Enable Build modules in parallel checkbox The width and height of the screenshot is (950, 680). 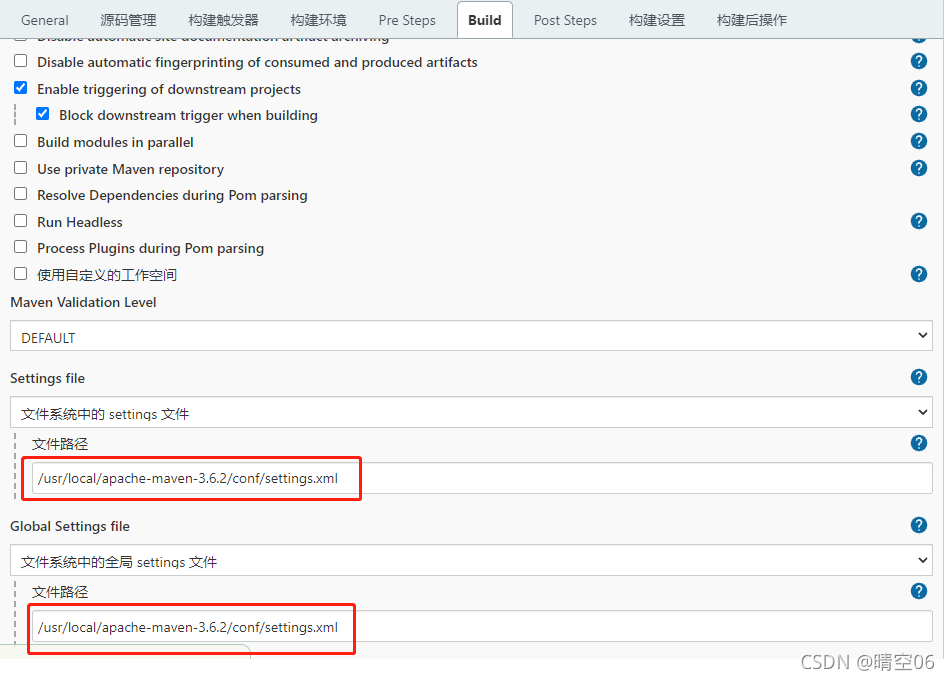21,141
